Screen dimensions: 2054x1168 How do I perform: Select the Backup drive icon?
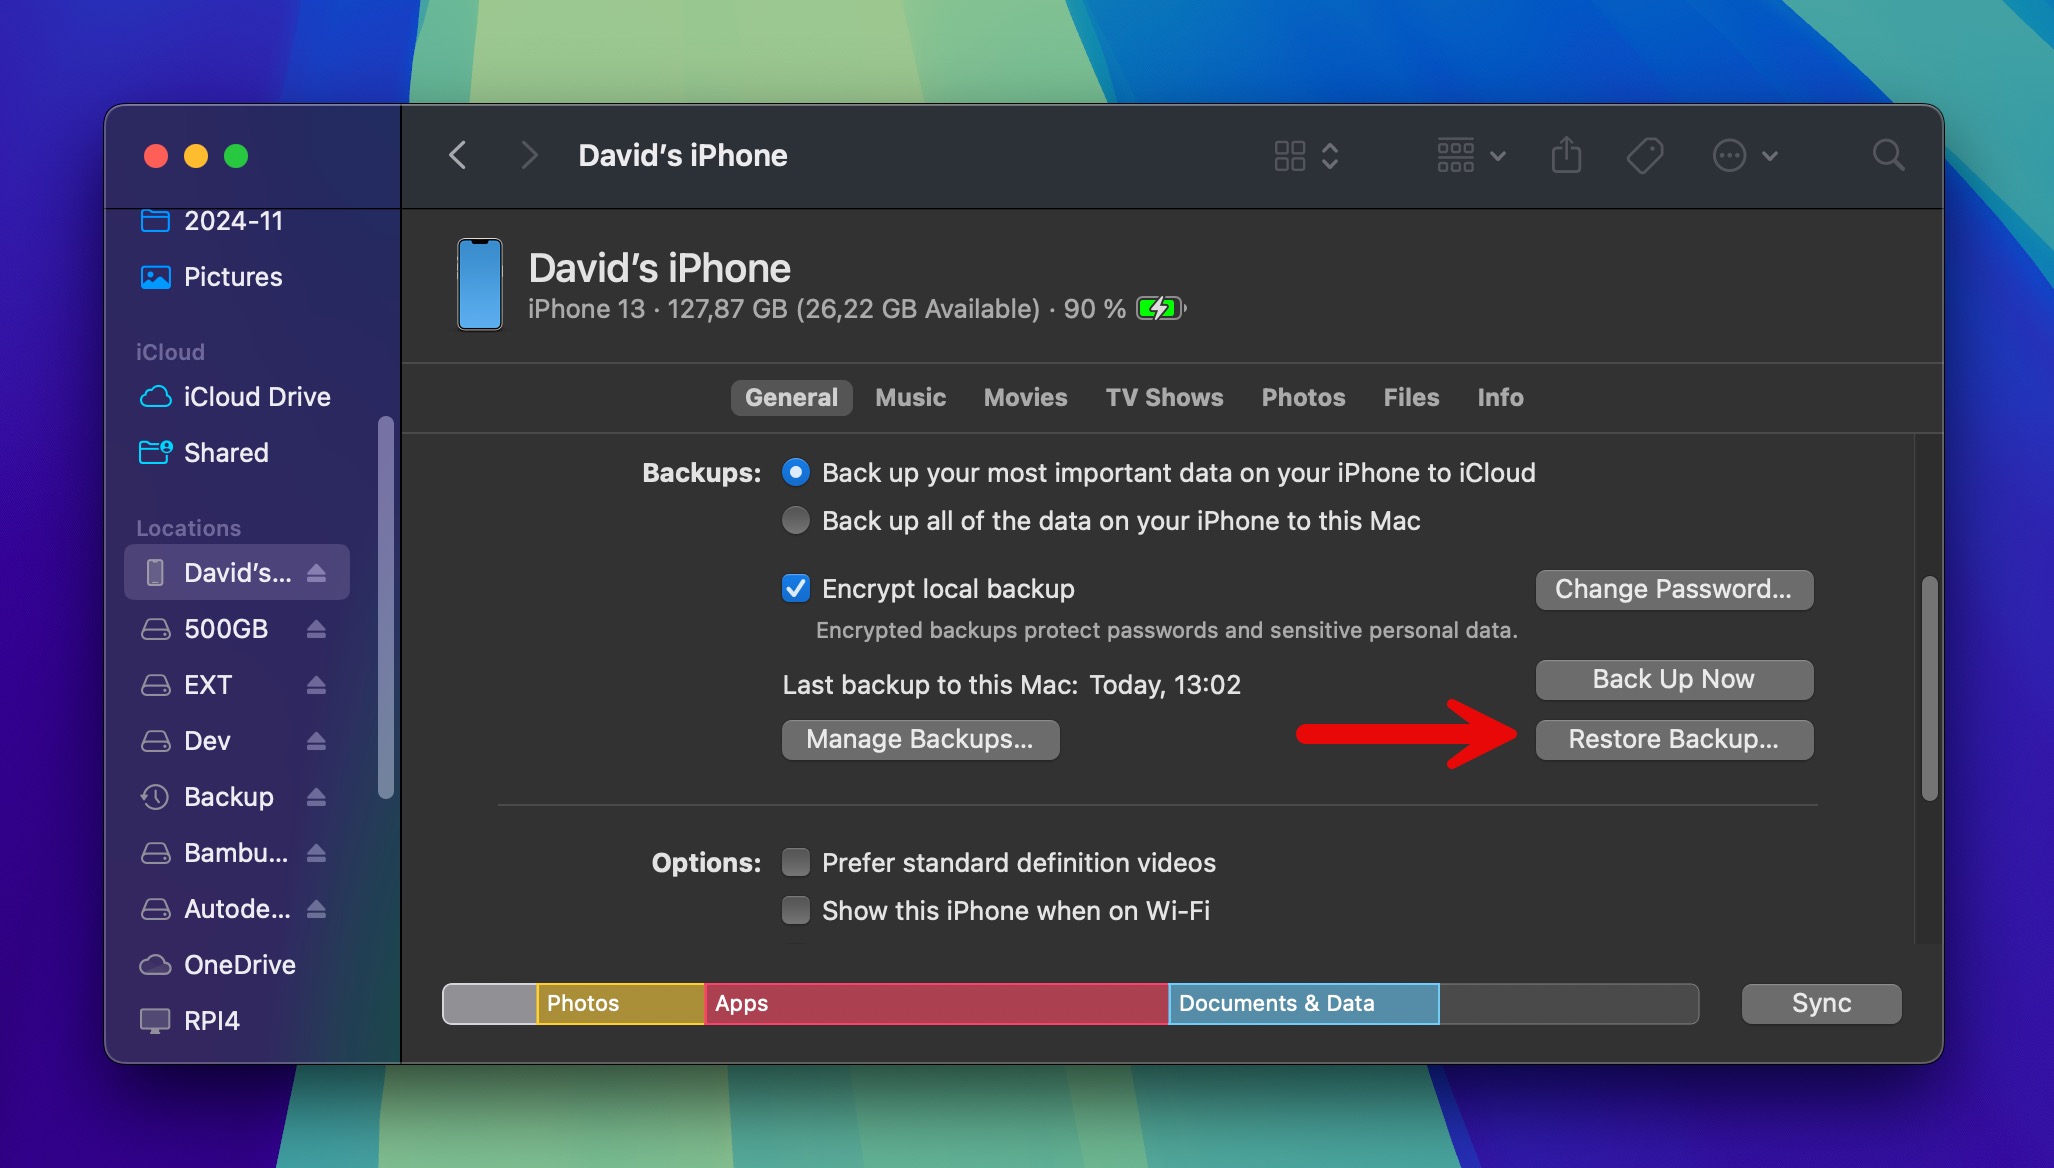[155, 797]
